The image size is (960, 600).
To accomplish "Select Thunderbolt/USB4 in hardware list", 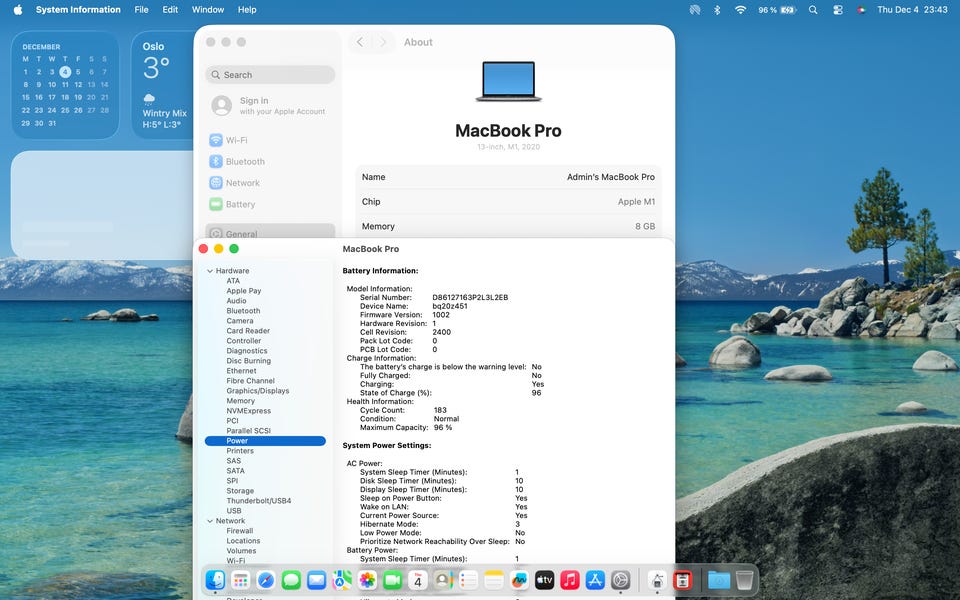I will [x=258, y=501].
